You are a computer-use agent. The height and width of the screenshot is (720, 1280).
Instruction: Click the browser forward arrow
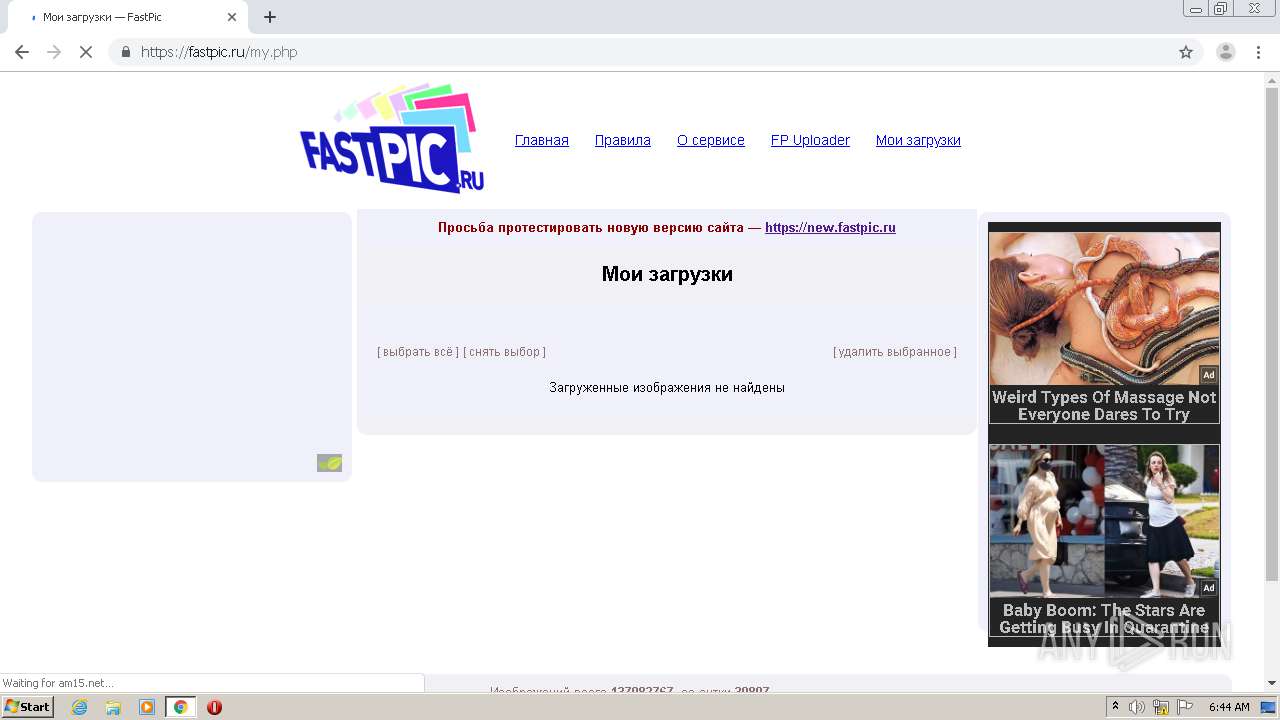tap(54, 52)
